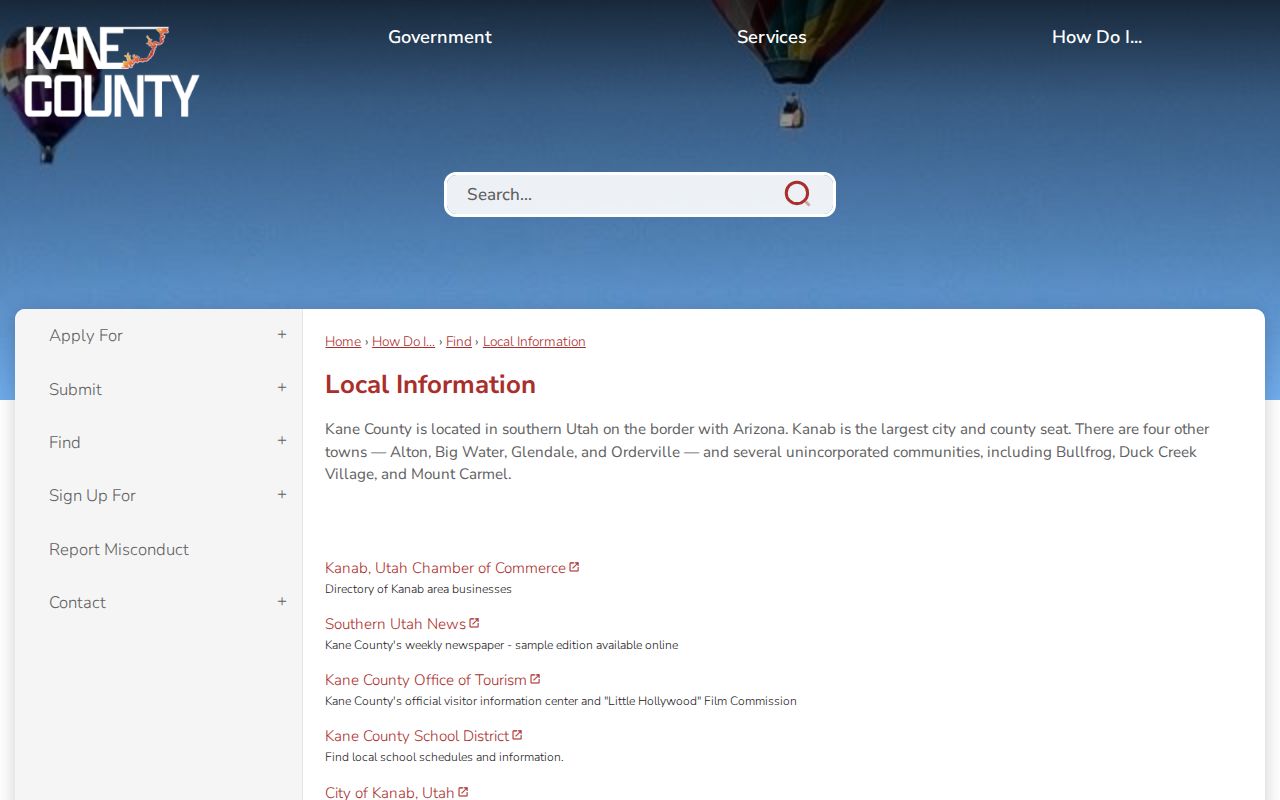Viewport: 1280px width, 800px height.
Task: Click the Local Information page heading
Action: coord(430,385)
